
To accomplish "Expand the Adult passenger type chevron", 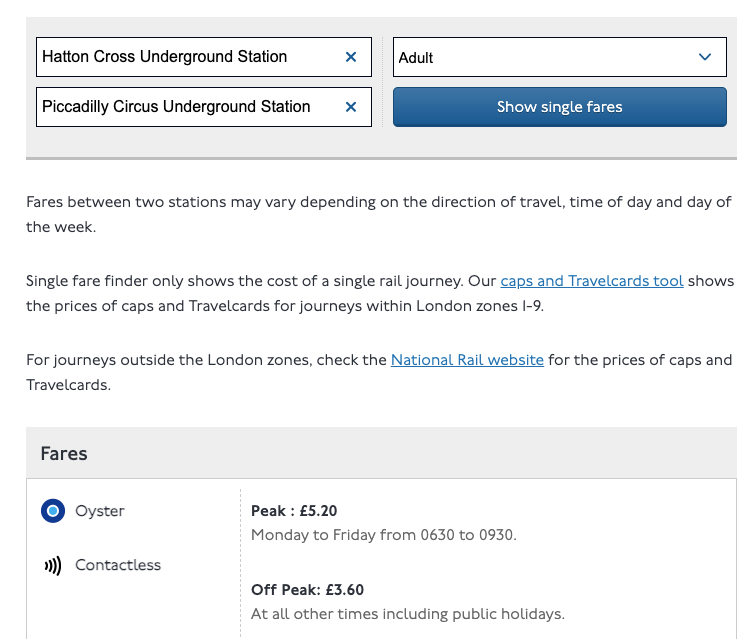I will click(x=705, y=57).
